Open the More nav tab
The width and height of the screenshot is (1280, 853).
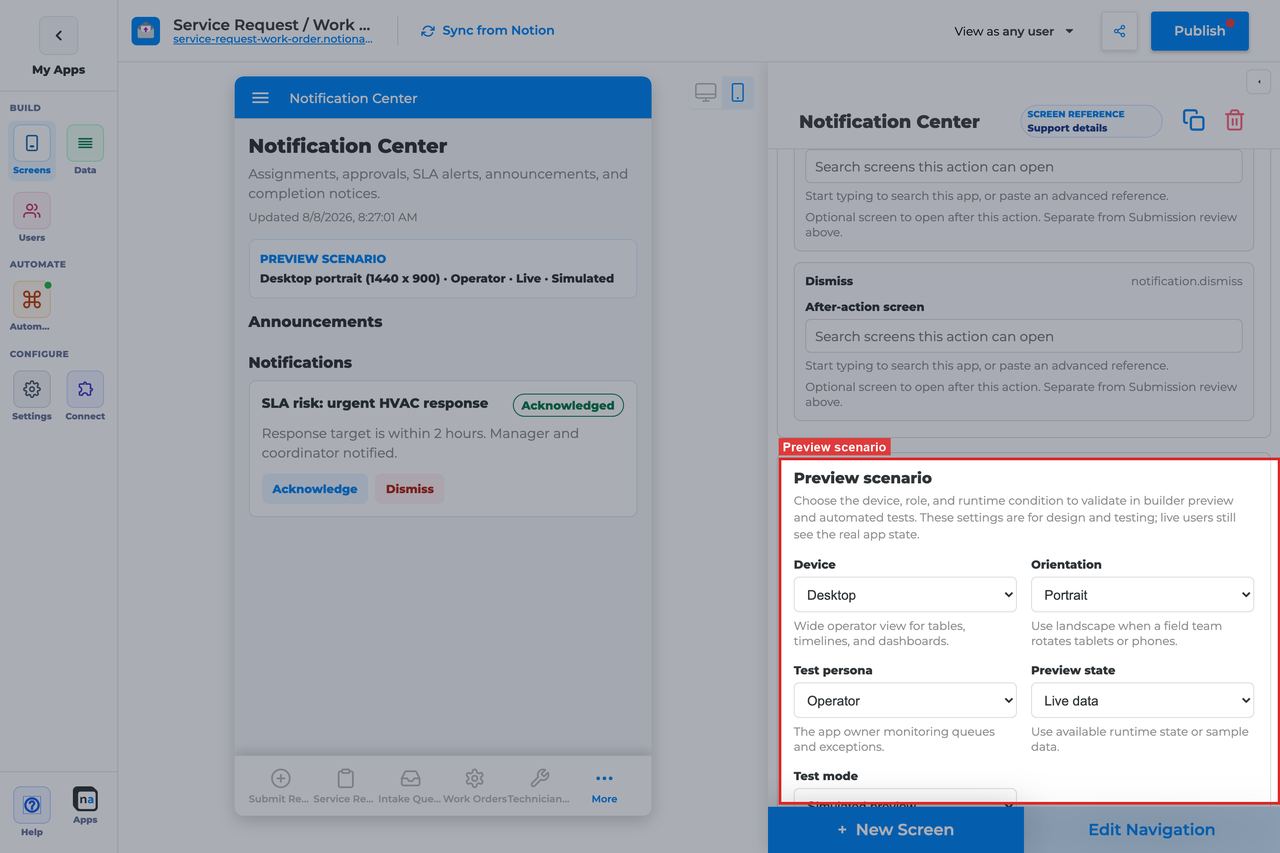[x=604, y=786]
